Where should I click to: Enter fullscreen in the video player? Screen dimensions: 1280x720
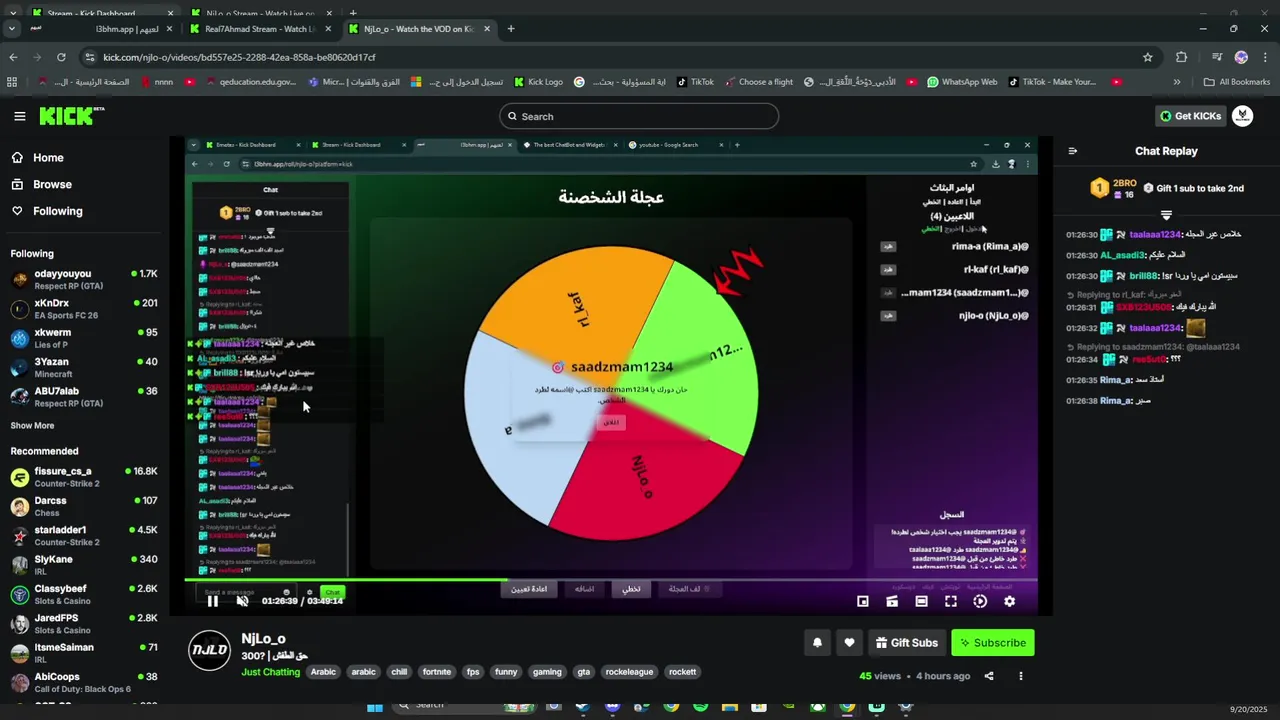[951, 601]
